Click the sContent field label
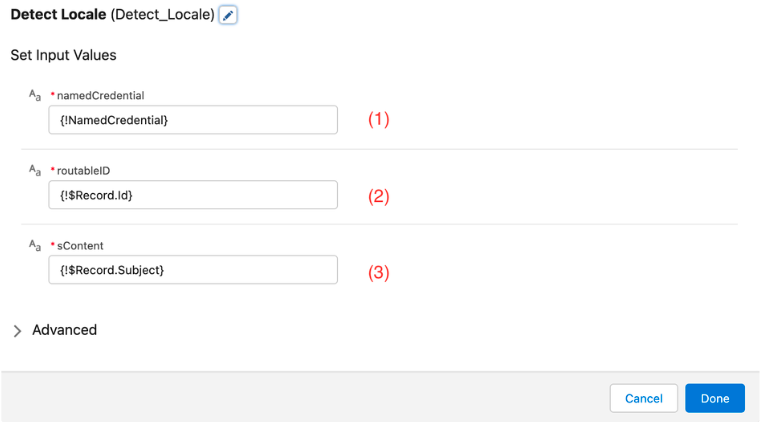Image resolution: width=760 pixels, height=422 pixels. pyautogui.click(x=80, y=246)
